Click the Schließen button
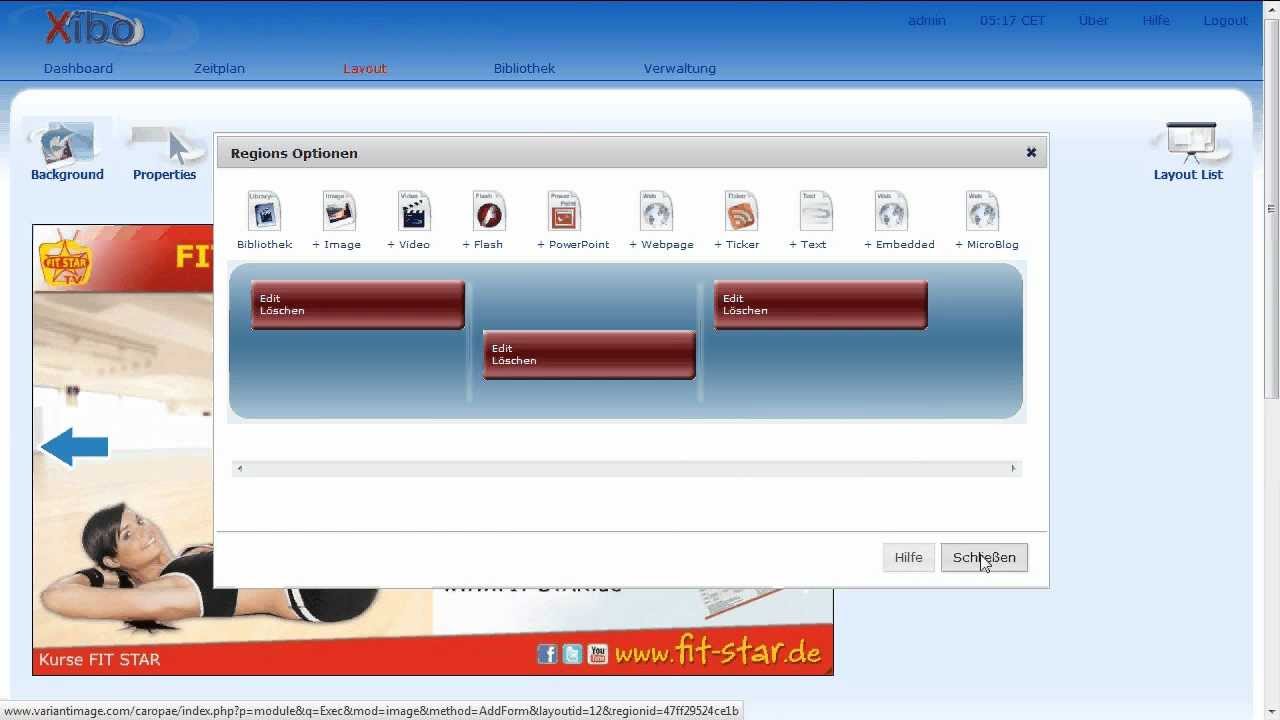 984,558
